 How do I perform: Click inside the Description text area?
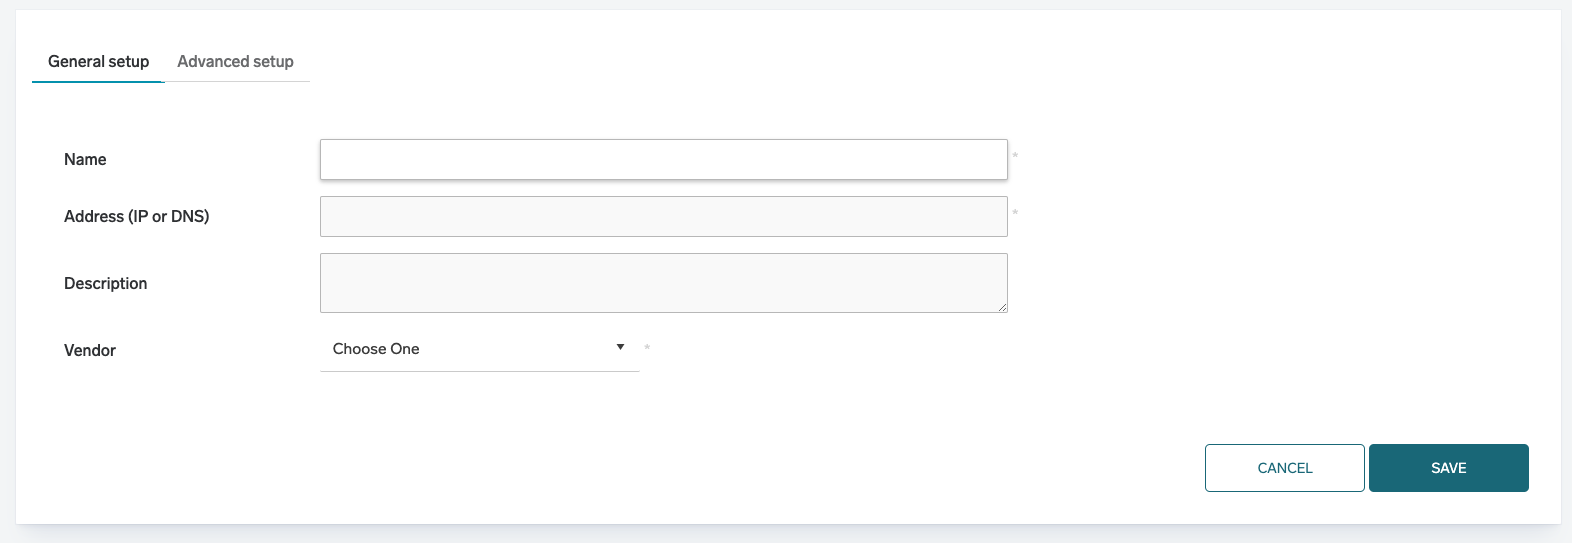tap(663, 283)
